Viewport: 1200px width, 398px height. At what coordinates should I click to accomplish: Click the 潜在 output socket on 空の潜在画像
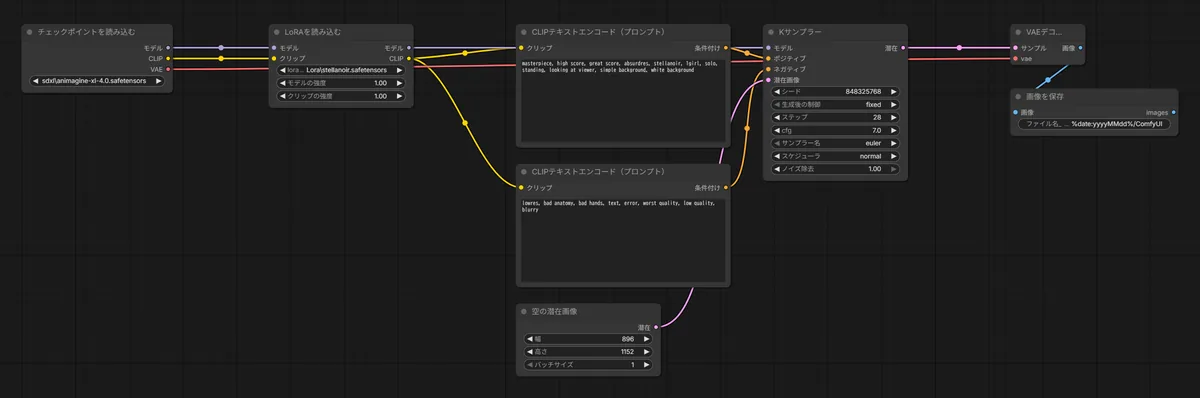coord(657,326)
